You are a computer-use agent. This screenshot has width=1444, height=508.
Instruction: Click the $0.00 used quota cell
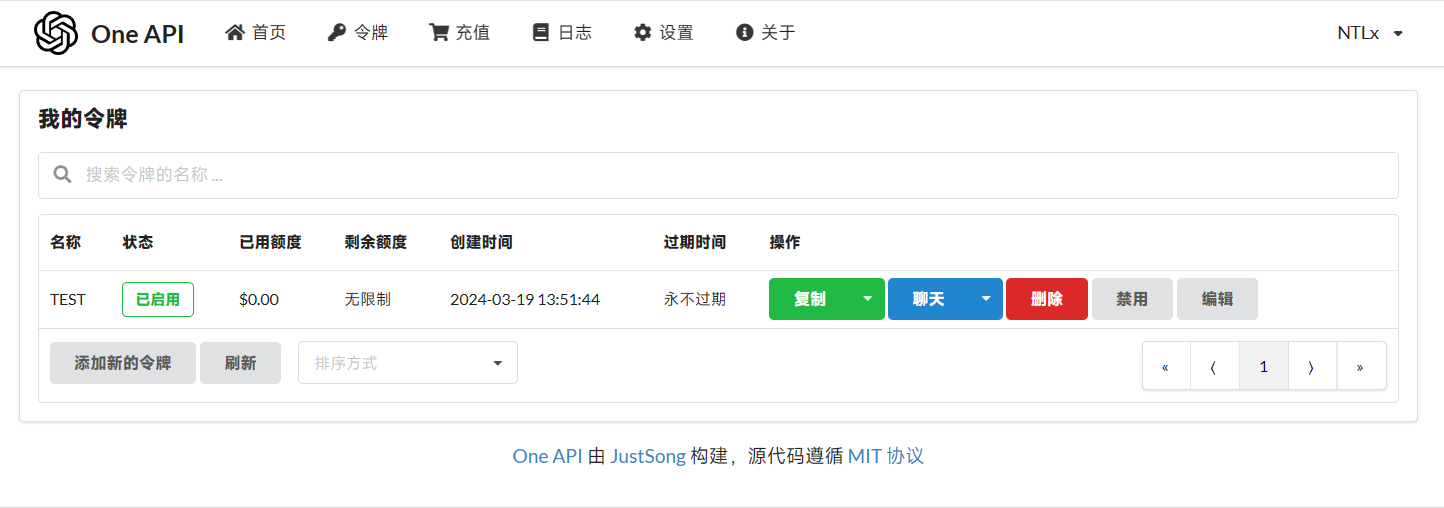[x=259, y=299]
